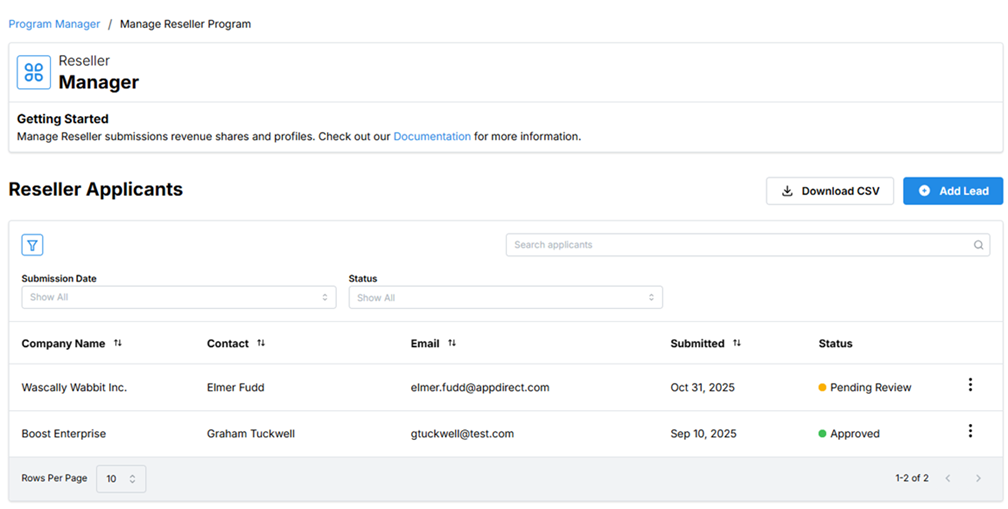
Task: Click the Program Manager breadcrumb
Action: 54,24
